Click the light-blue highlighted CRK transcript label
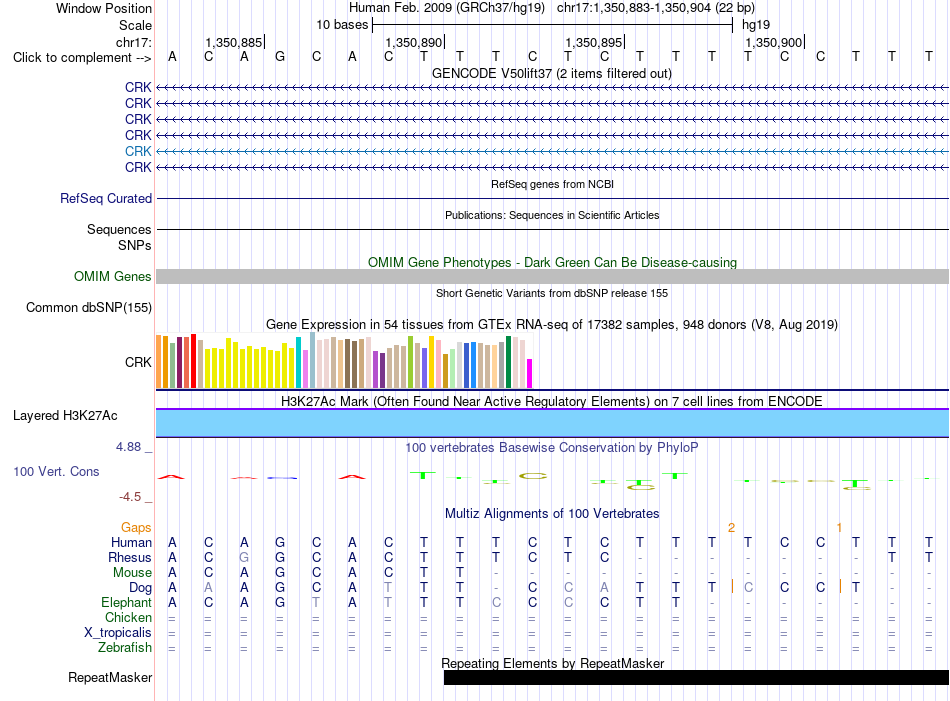This screenshot has width=950, height=701. (138, 151)
